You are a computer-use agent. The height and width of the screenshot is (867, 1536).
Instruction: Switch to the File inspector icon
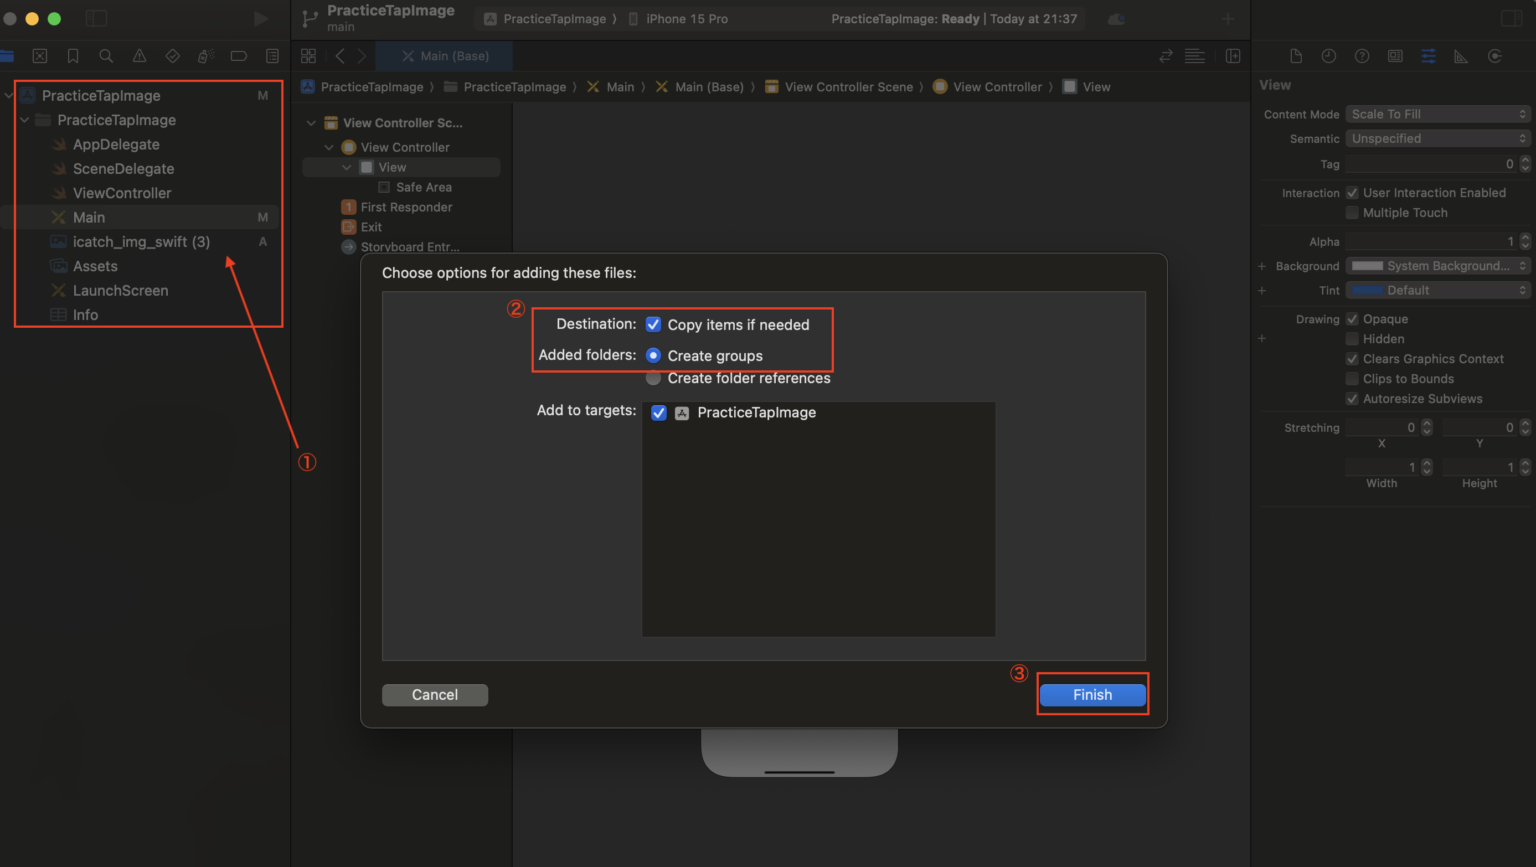pos(1296,56)
